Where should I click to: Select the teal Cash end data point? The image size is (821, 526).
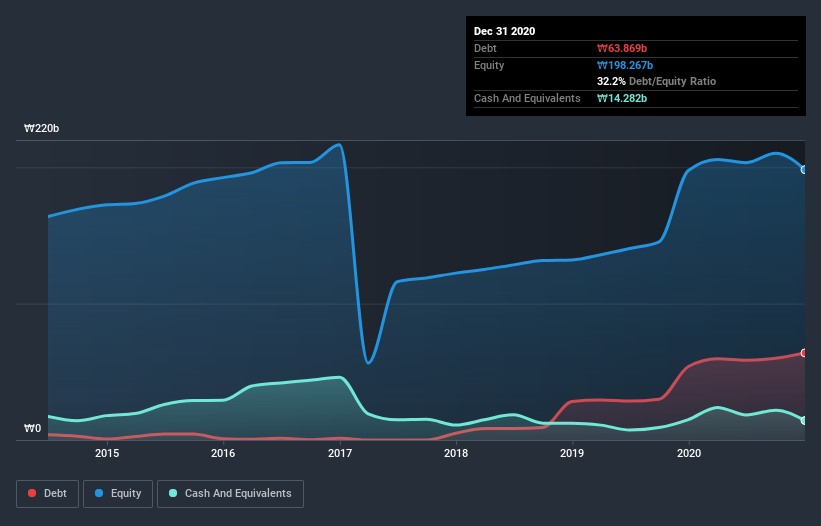click(x=804, y=420)
